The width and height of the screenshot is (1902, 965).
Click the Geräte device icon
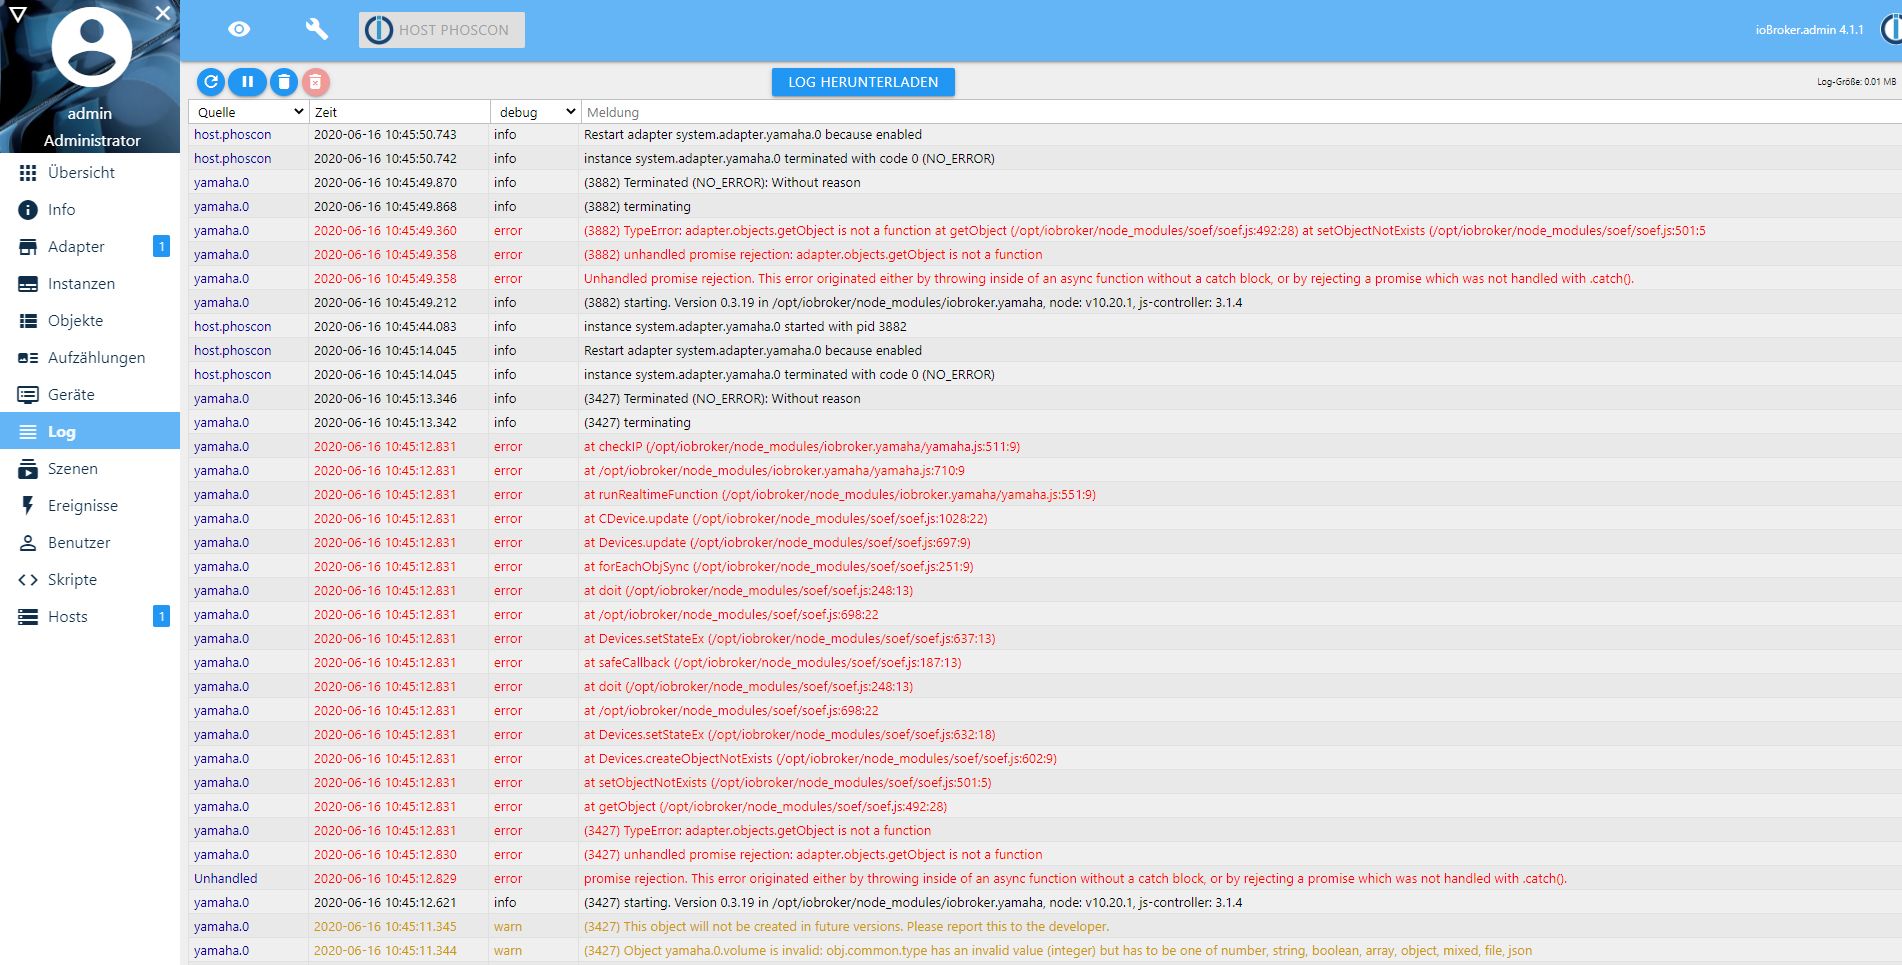28,395
